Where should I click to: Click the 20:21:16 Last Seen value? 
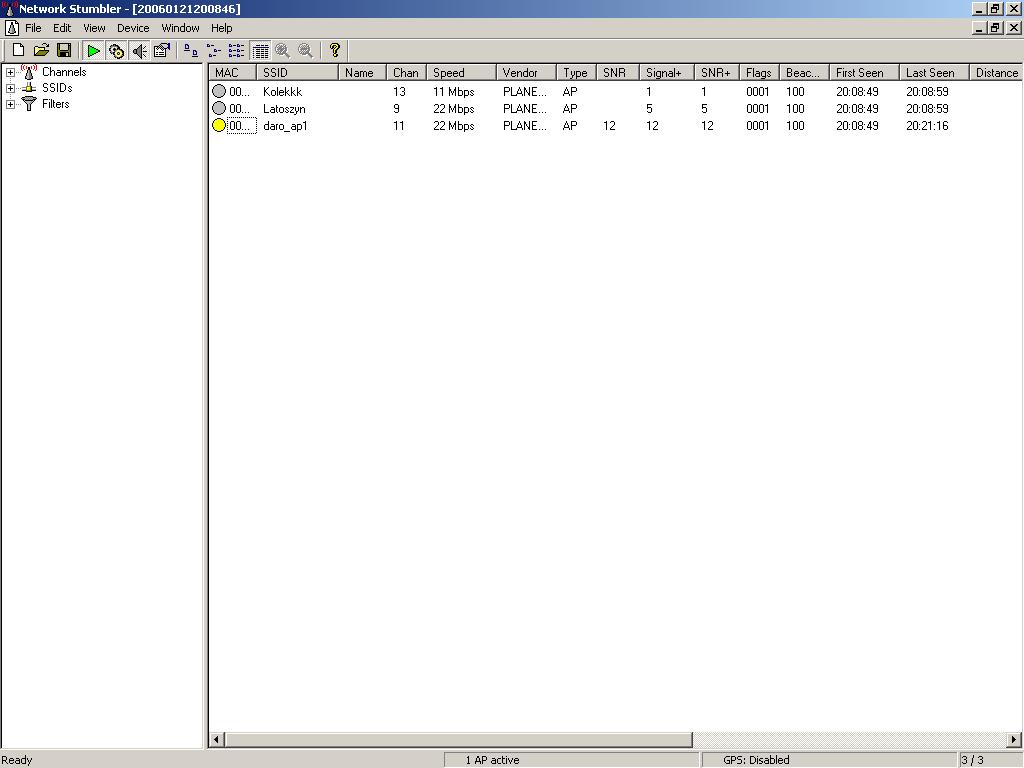click(927, 126)
